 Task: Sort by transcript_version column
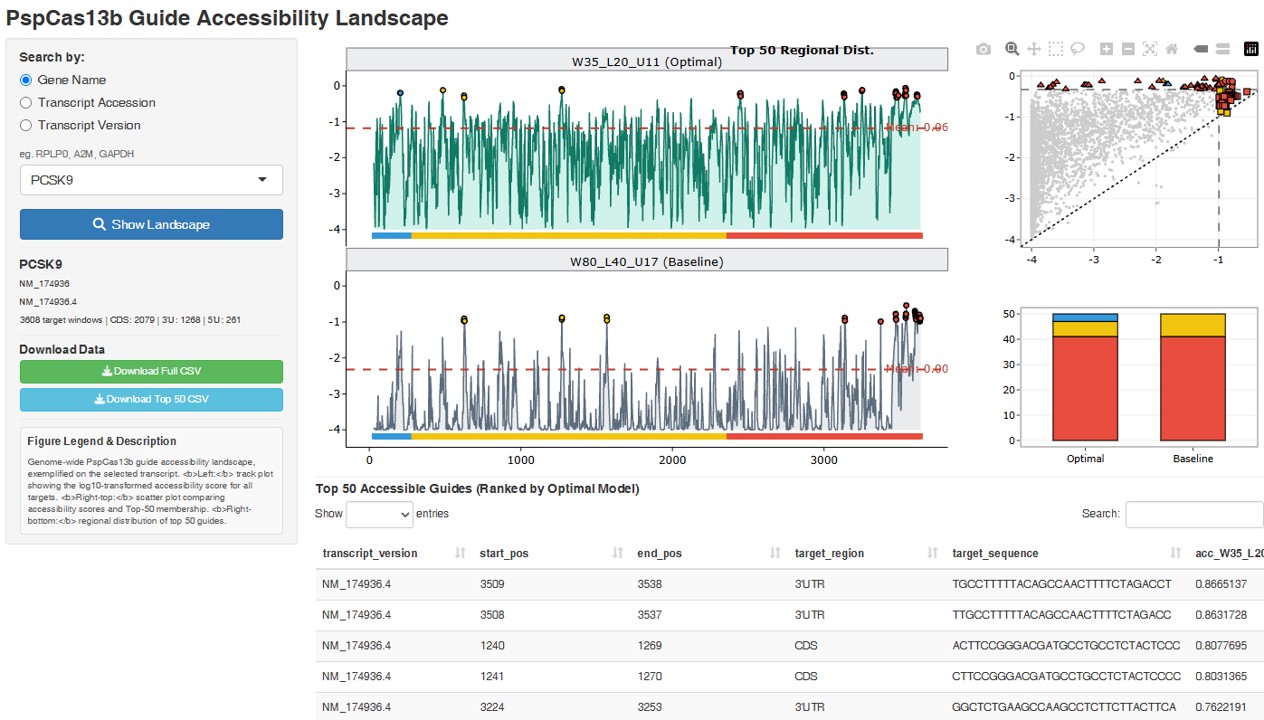pyautogui.click(x=393, y=553)
